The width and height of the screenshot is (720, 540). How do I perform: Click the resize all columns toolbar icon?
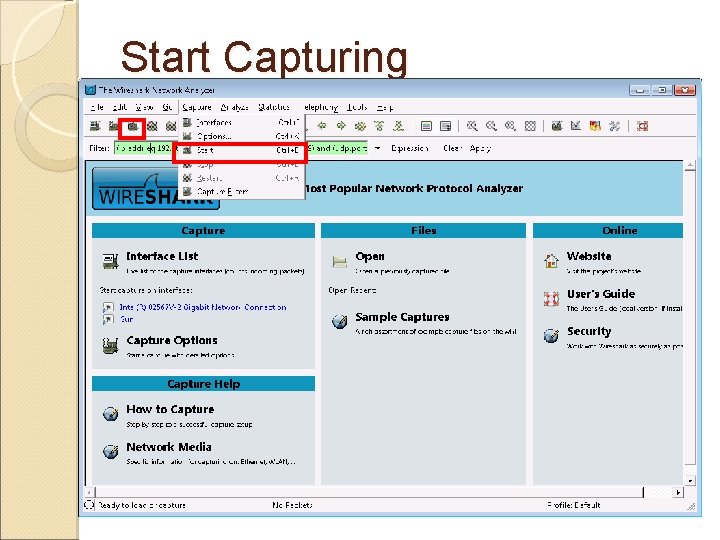pos(530,126)
